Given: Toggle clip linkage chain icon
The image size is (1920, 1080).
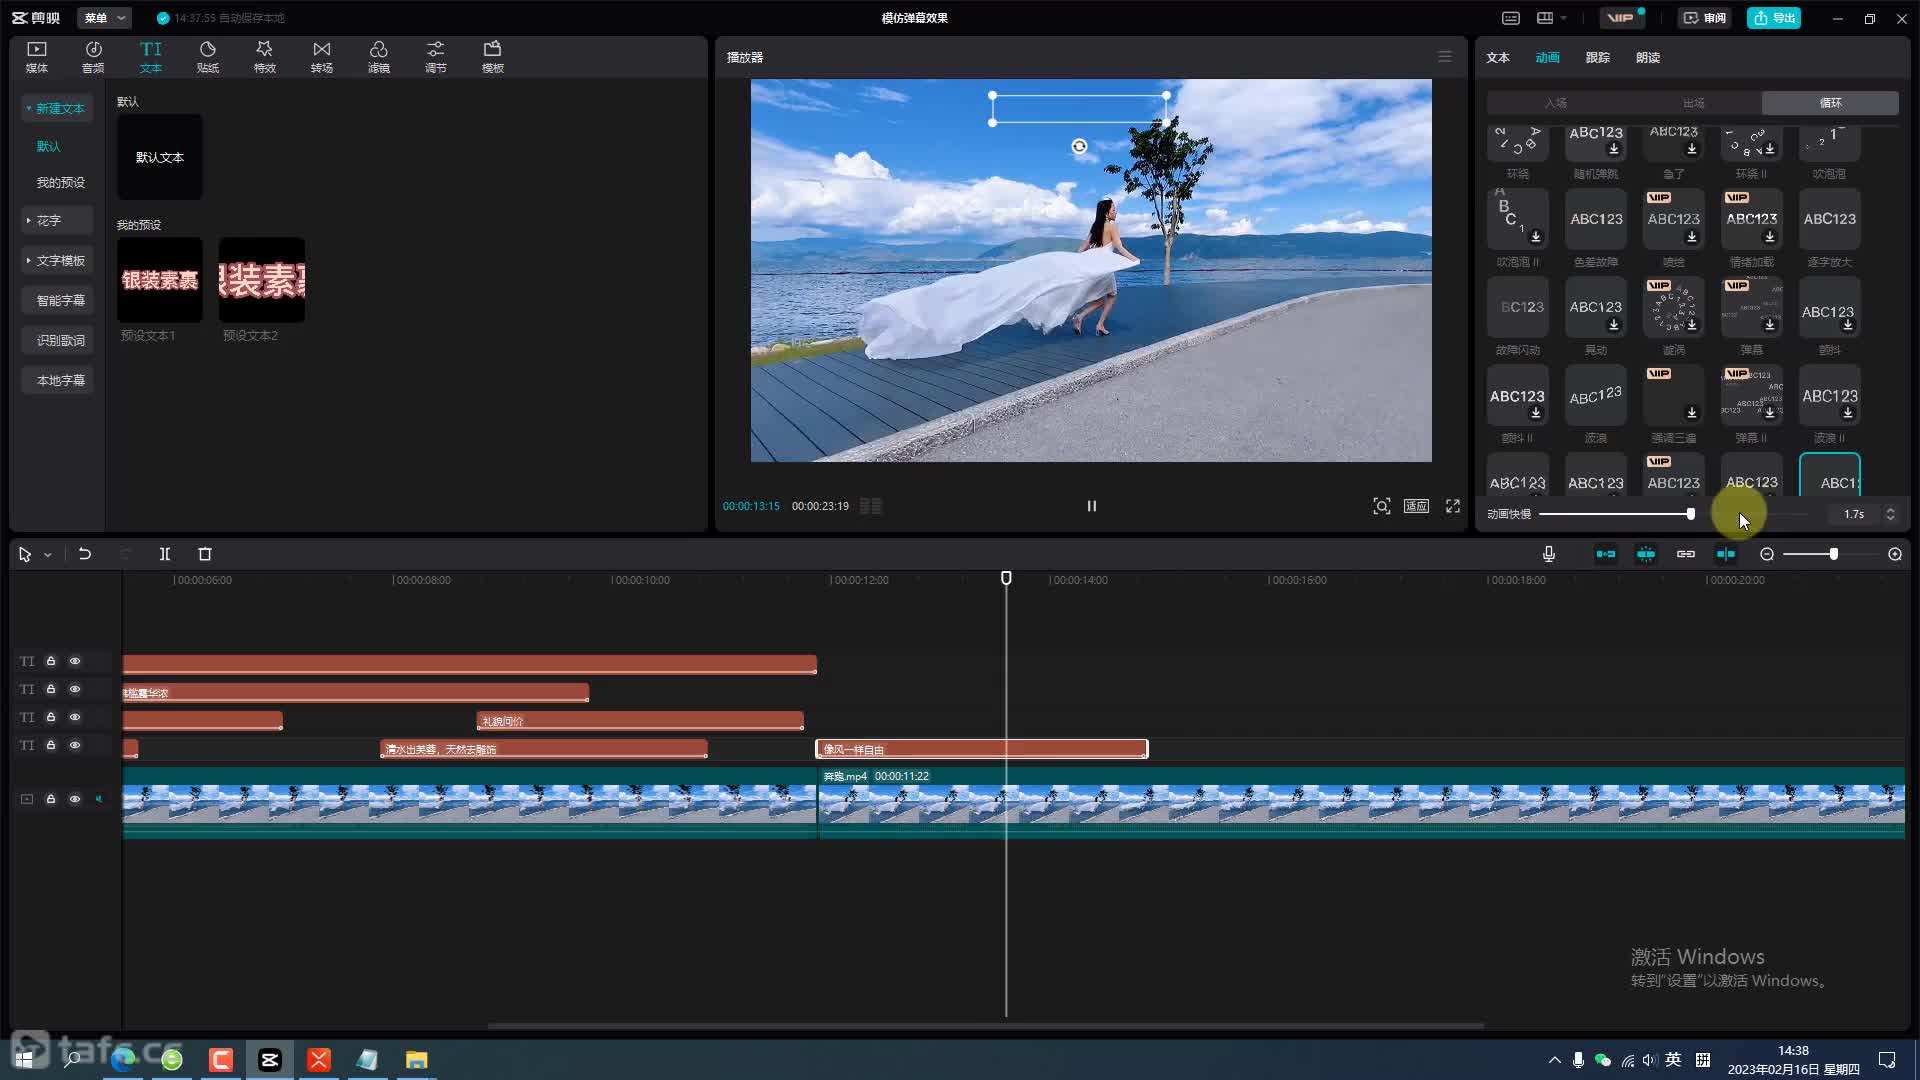Looking at the screenshot, I should 1686,554.
